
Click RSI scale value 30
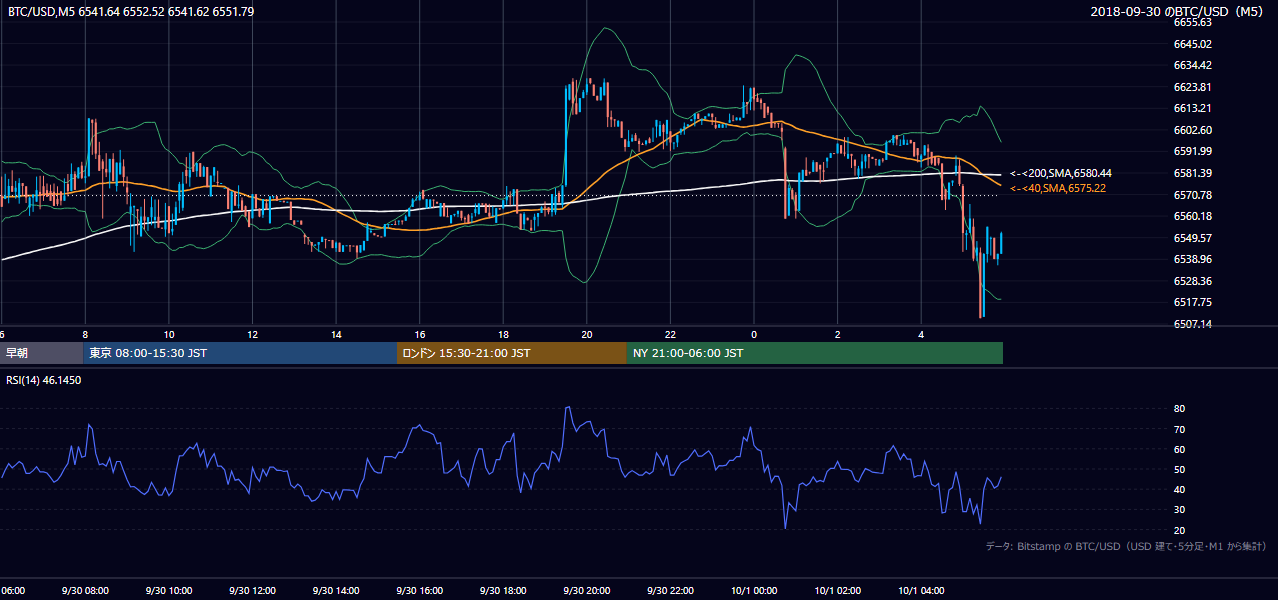1180,510
